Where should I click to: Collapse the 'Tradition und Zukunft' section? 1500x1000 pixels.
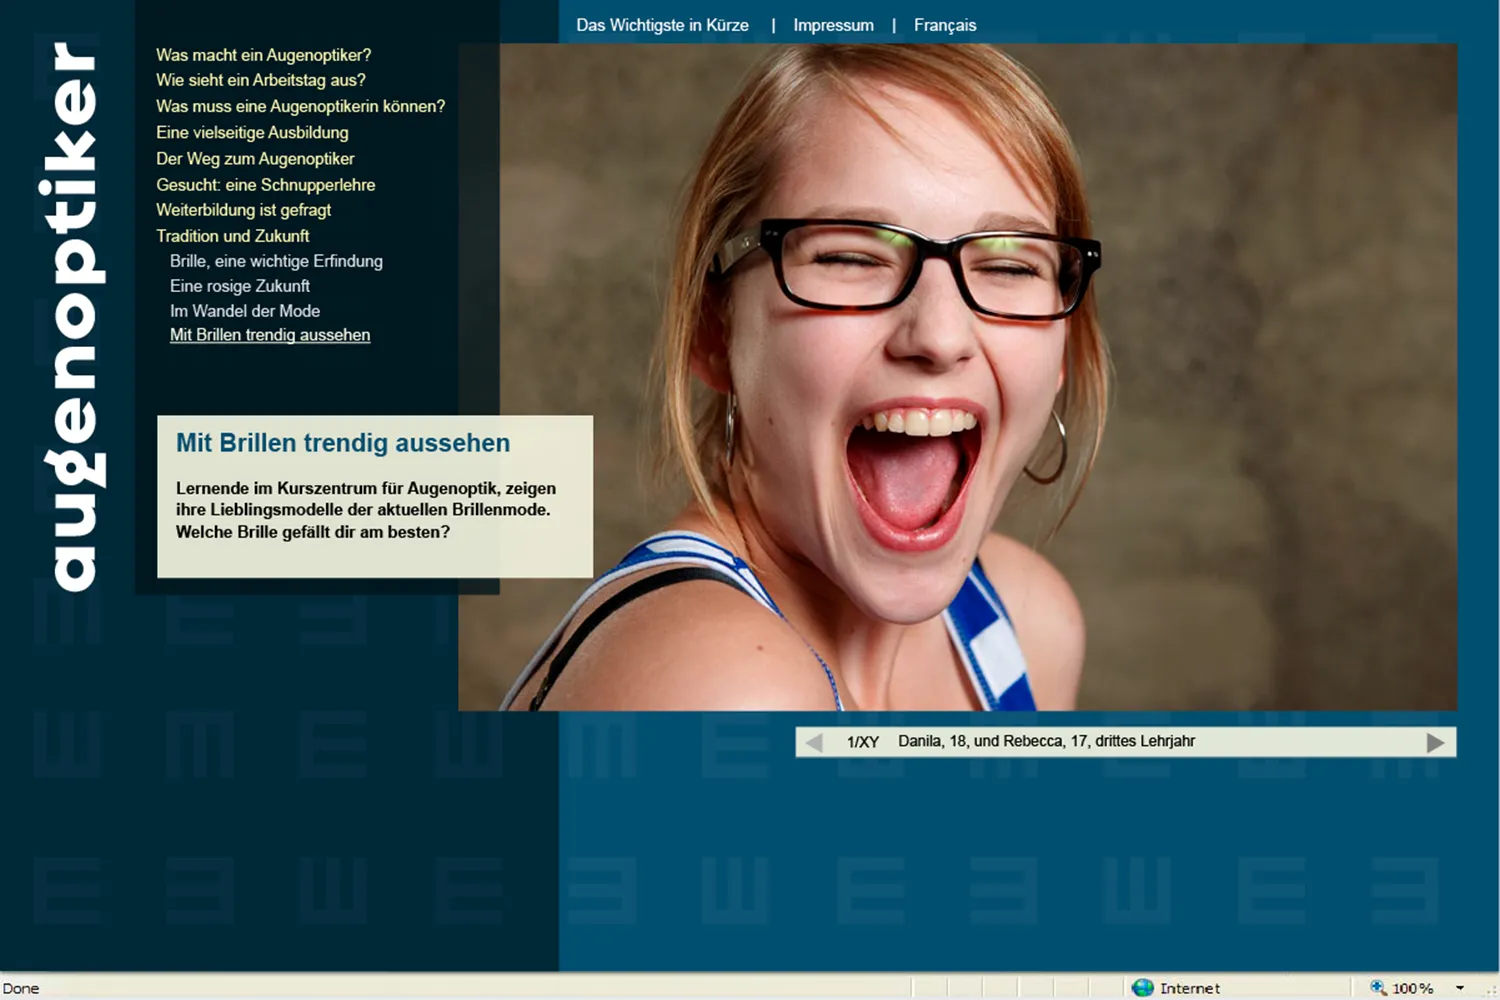click(x=232, y=236)
